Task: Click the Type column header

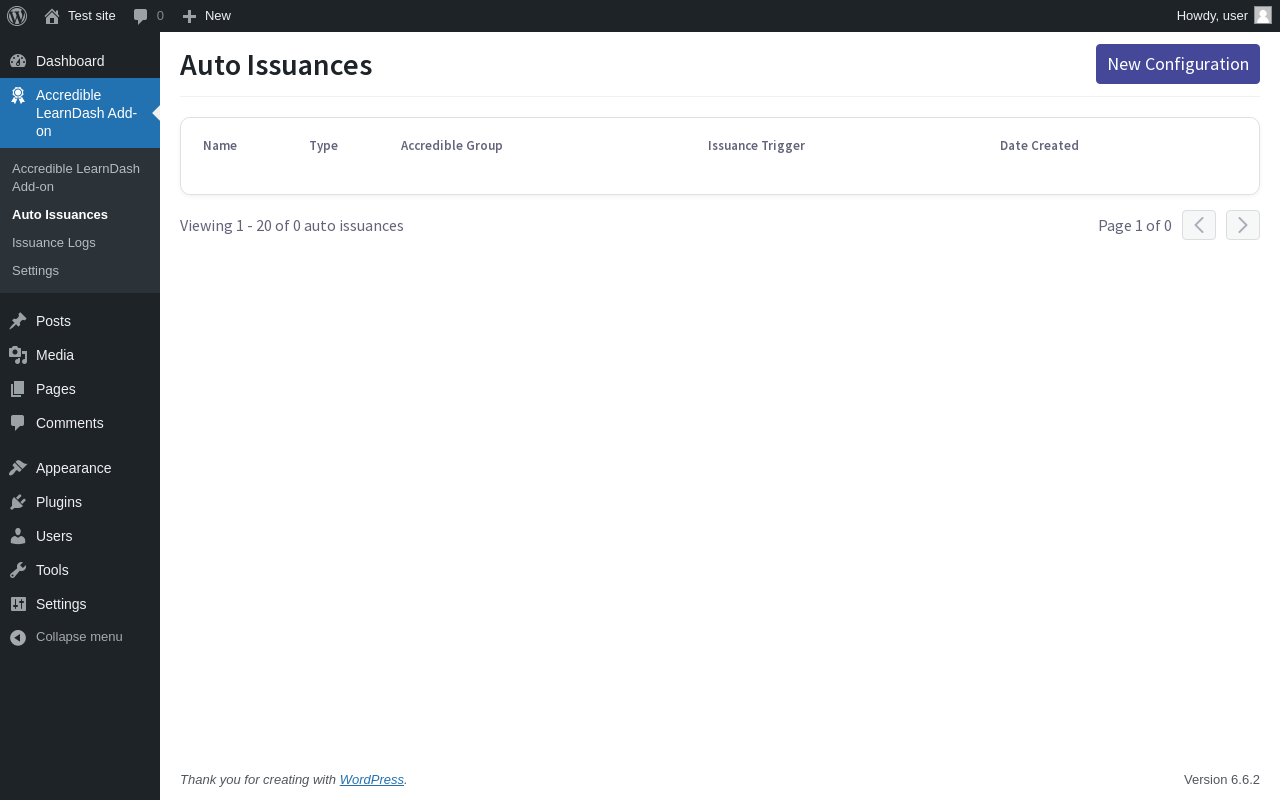Action: pos(323,146)
